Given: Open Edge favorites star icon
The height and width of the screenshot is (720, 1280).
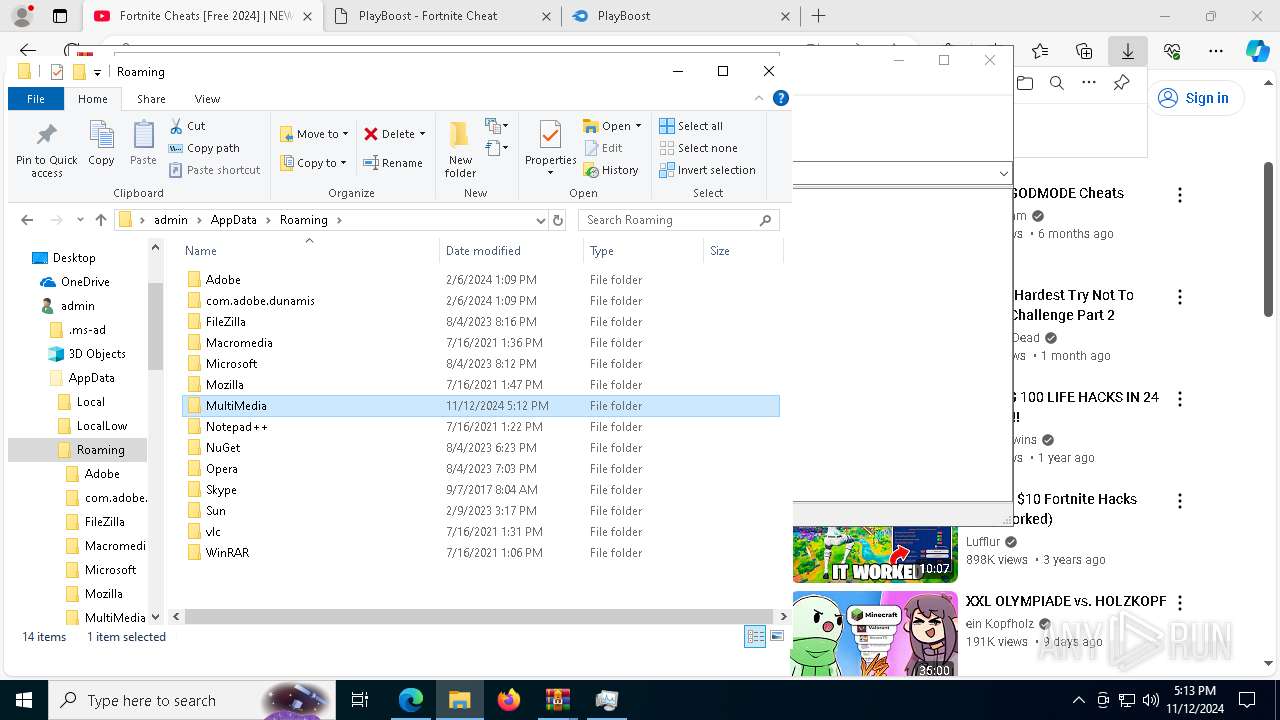Looking at the screenshot, I should tap(1040, 51).
